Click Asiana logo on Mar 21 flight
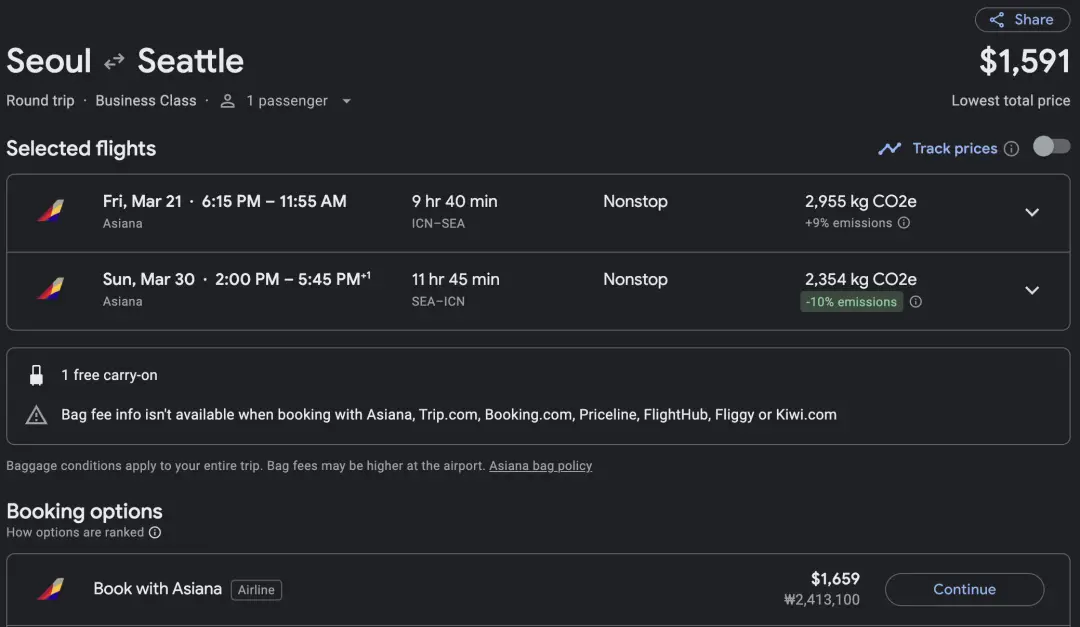 click(x=50, y=211)
